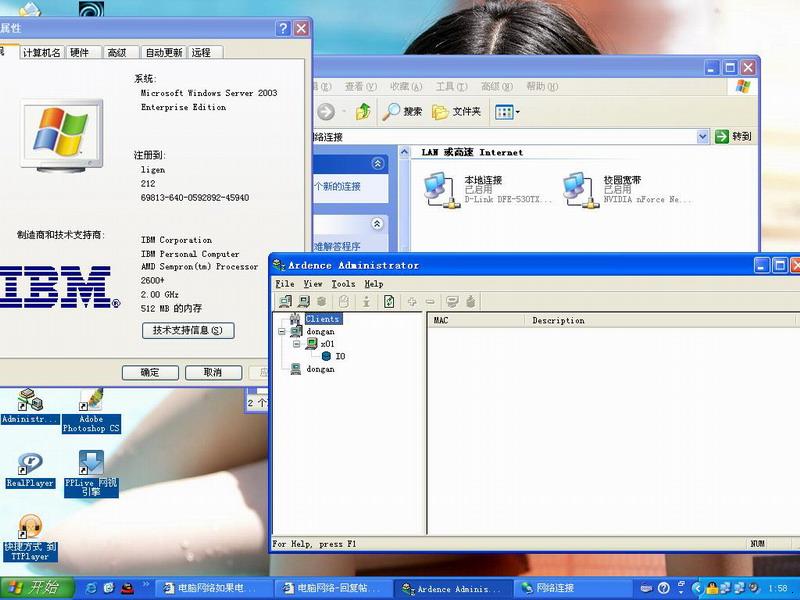Switch to the 硬件 hardware tab
The width and height of the screenshot is (800, 600).
pyautogui.click(x=79, y=53)
